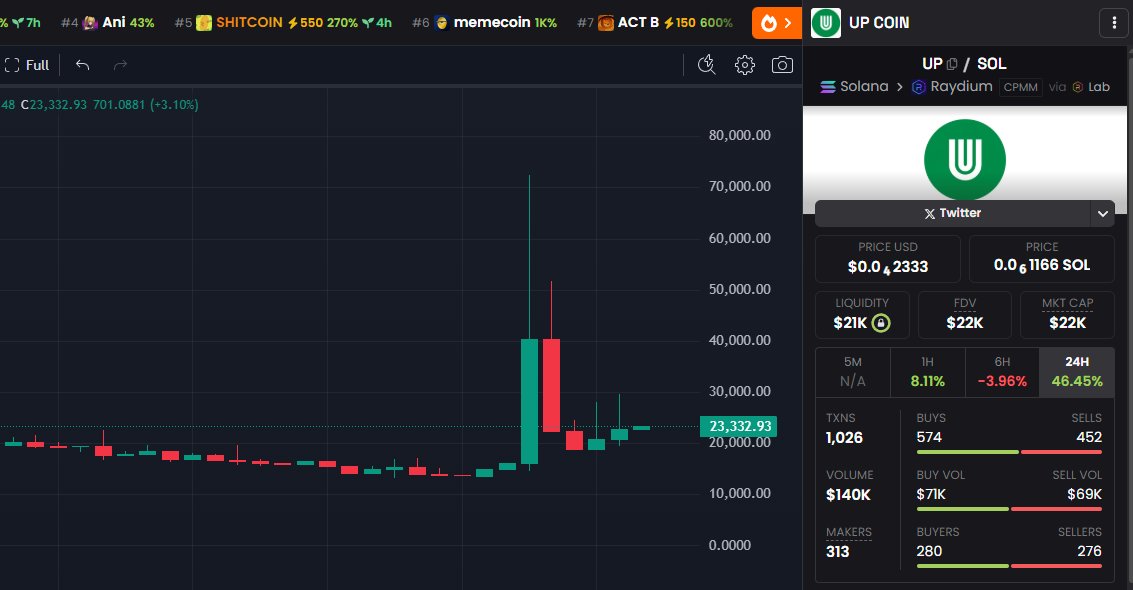Click the SOL quote token label
Image resolution: width=1133 pixels, height=590 pixels.
(x=991, y=64)
